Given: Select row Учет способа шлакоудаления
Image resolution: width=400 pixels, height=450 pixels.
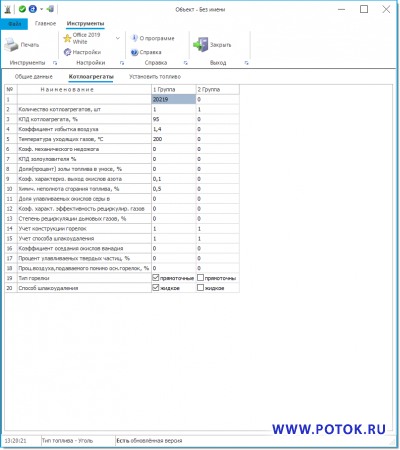Looking at the screenshot, I should (x=84, y=239).
